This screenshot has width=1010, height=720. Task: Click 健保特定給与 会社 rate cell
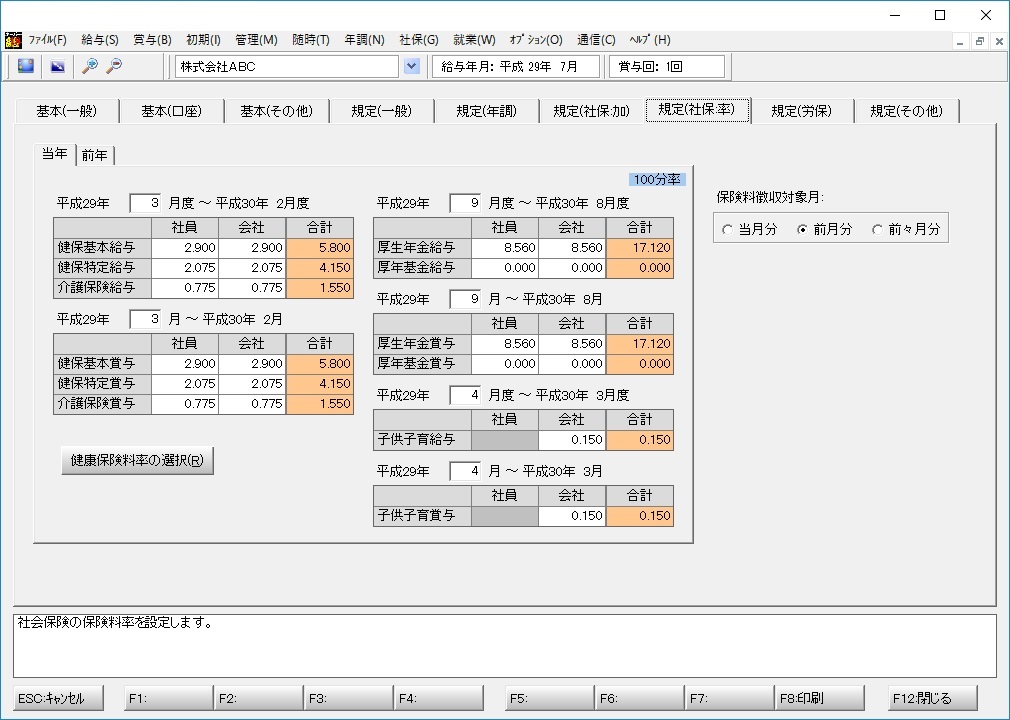pyautogui.click(x=252, y=268)
